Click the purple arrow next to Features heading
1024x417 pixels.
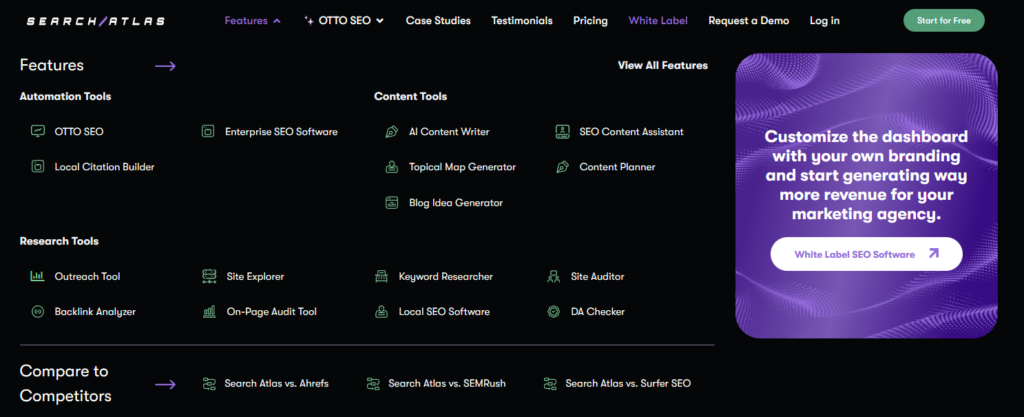coord(165,66)
